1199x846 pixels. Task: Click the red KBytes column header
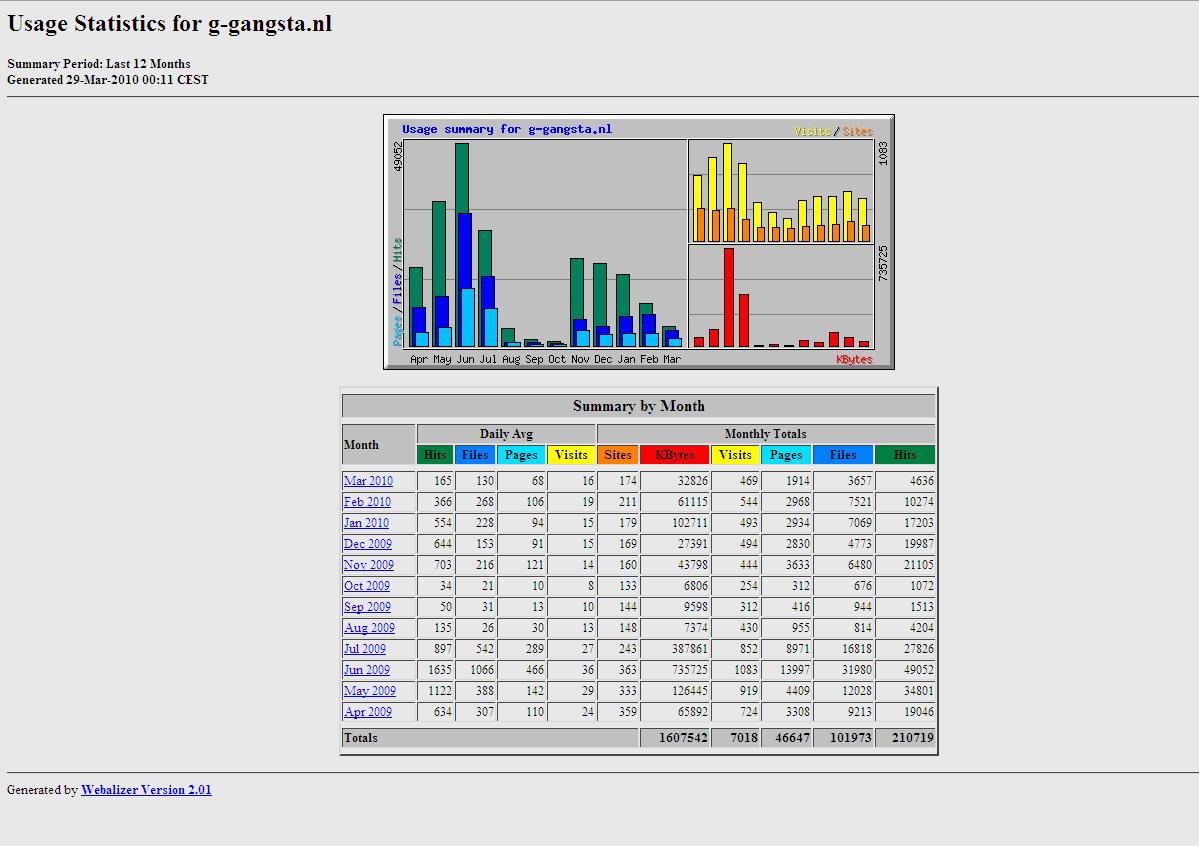[x=674, y=455]
